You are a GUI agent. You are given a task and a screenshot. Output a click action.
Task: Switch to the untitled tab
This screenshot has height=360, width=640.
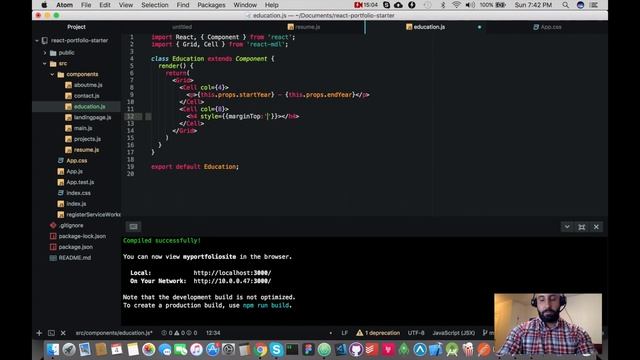pyautogui.click(x=182, y=27)
